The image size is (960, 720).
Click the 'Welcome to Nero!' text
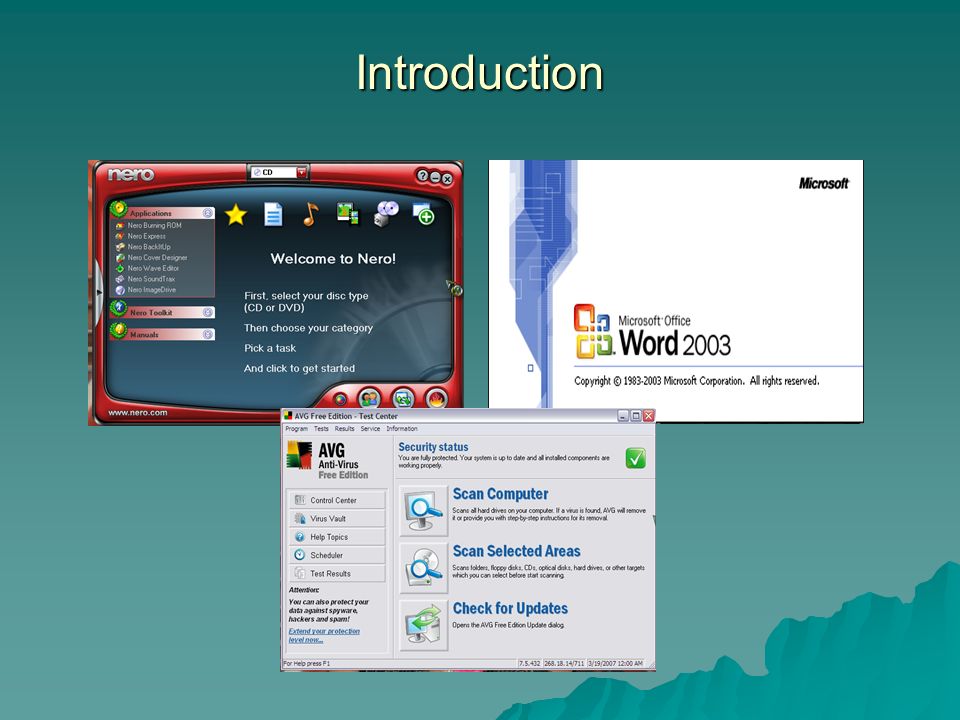click(333, 259)
